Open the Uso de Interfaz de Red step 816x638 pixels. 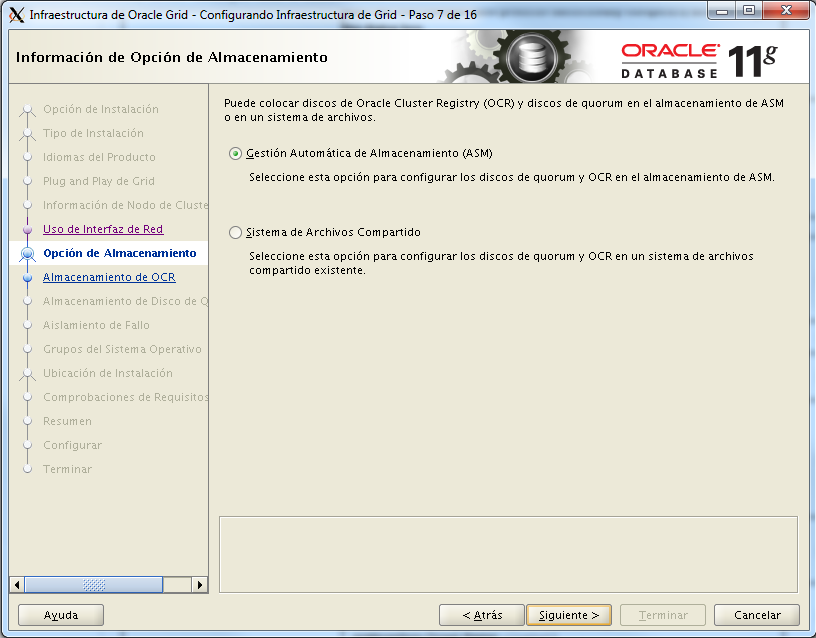[103, 229]
